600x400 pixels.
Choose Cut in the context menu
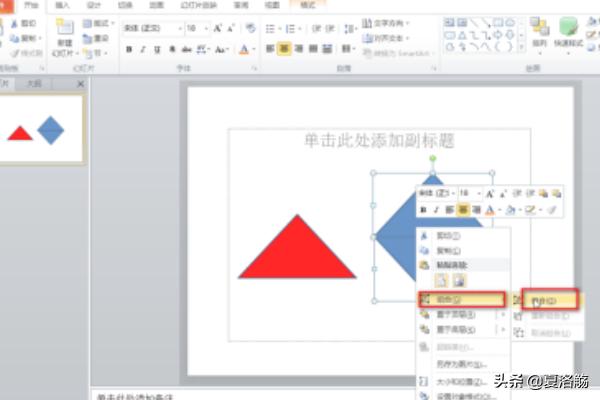pyautogui.click(x=464, y=236)
